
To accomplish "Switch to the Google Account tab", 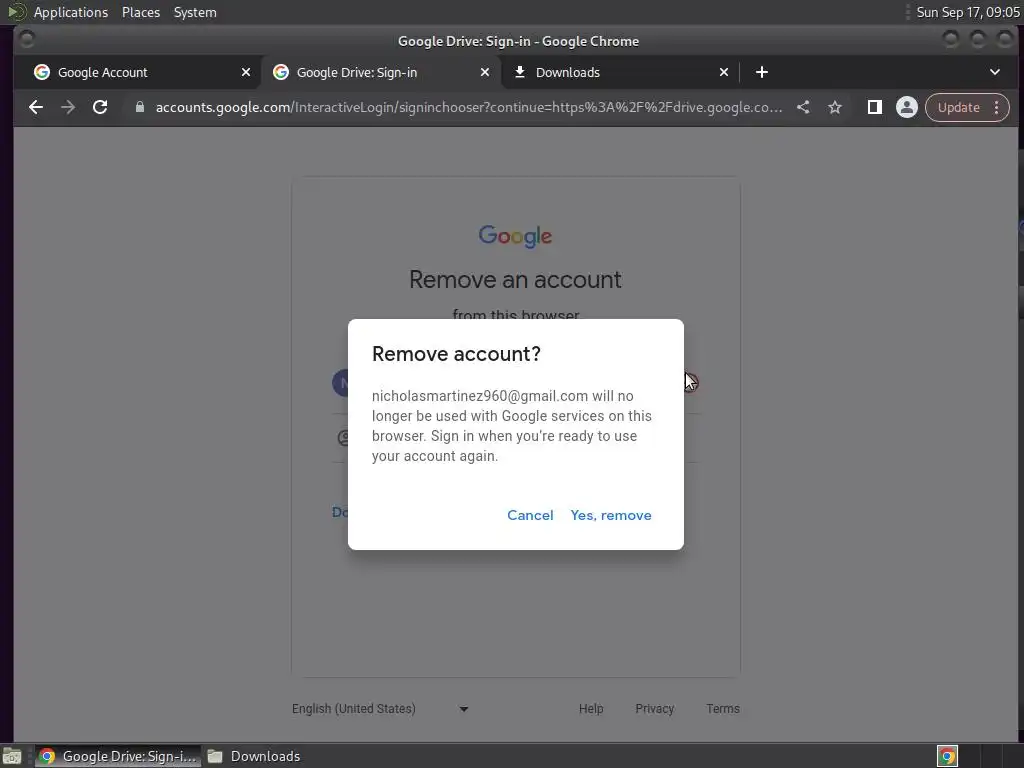I will coord(137,72).
